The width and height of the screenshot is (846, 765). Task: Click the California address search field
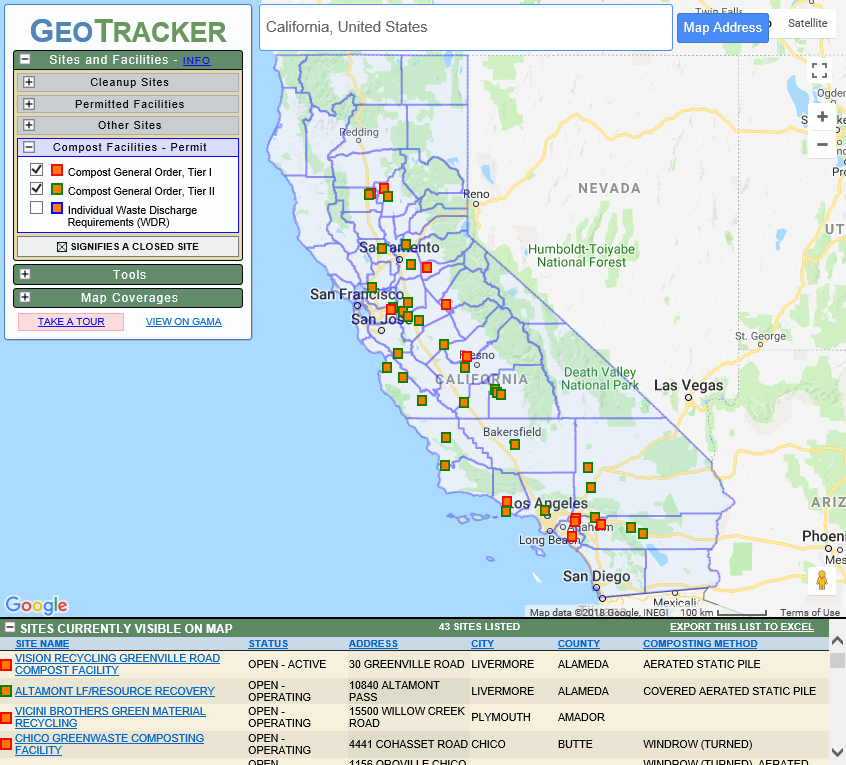(466, 28)
